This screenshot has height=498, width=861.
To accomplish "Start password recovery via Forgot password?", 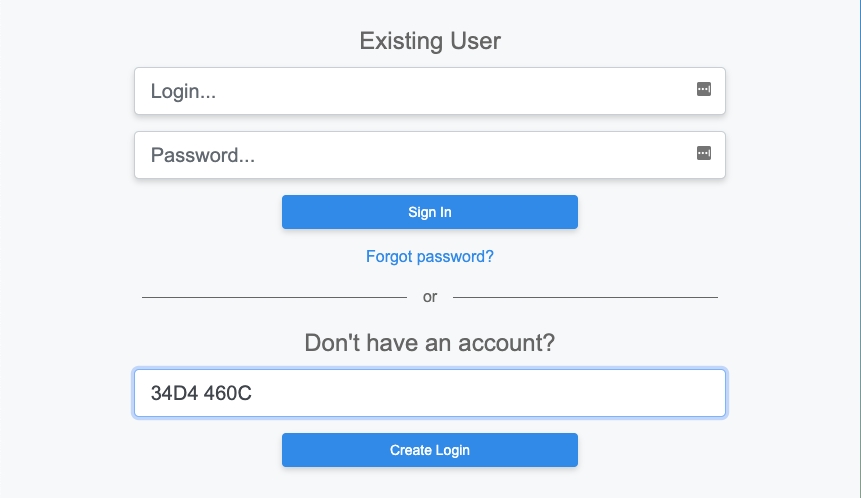I will [430, 256].
